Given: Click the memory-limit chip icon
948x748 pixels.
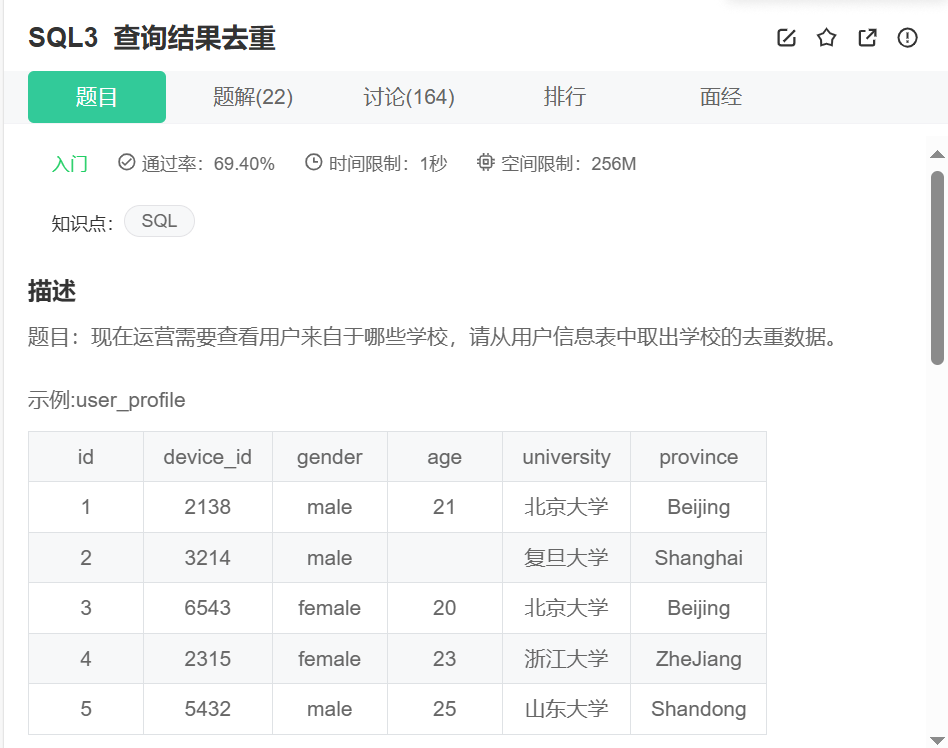Looking at the screenshot, I should [485, 162].
